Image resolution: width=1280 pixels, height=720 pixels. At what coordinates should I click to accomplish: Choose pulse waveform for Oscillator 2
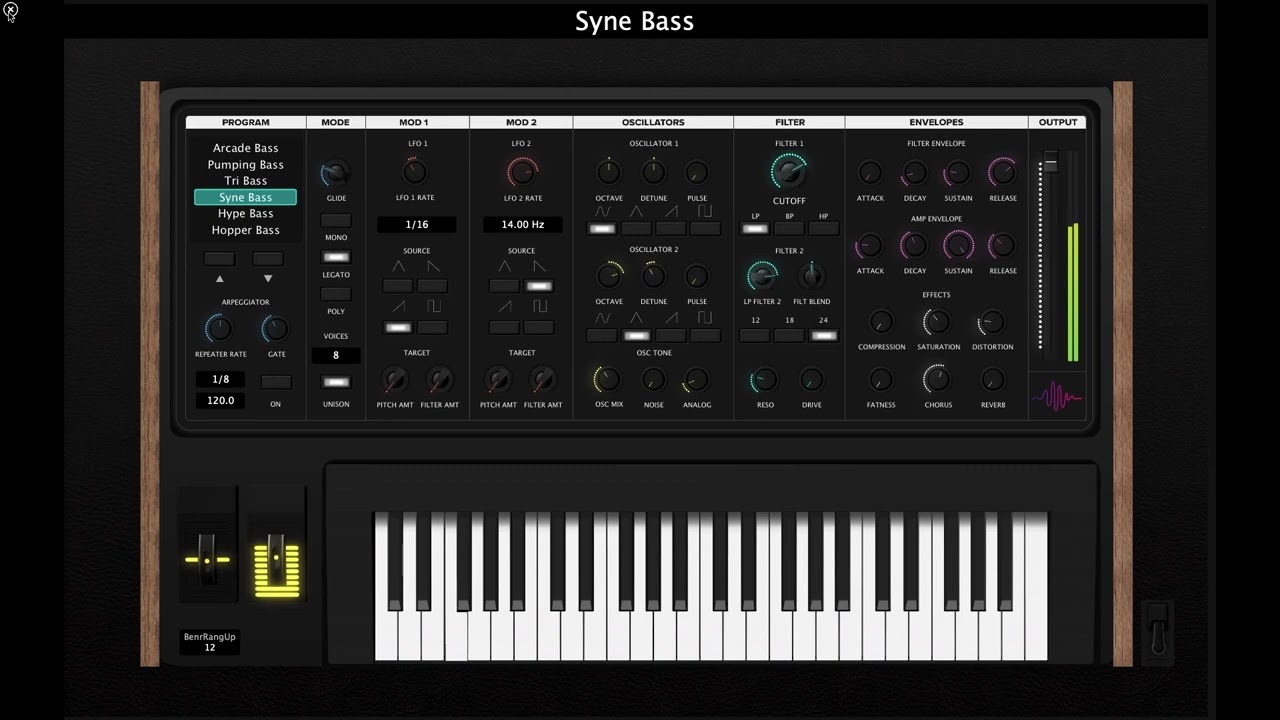click(x=705, y=335)
